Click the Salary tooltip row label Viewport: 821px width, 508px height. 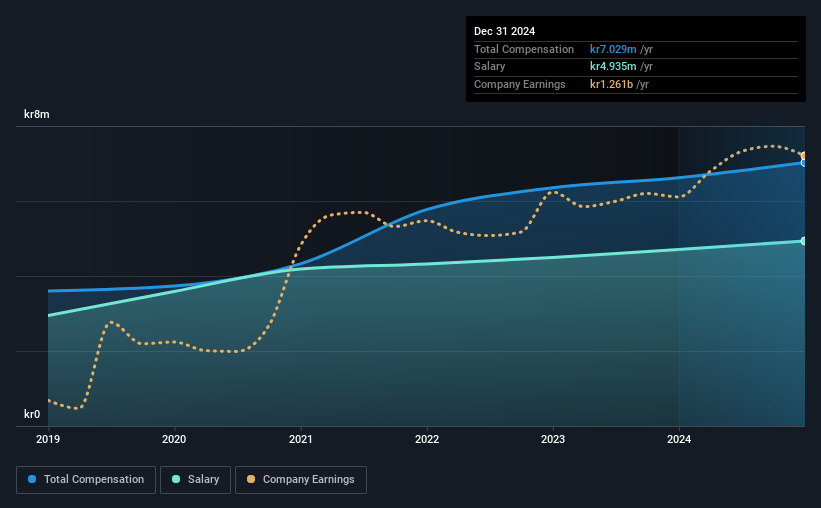490,67
